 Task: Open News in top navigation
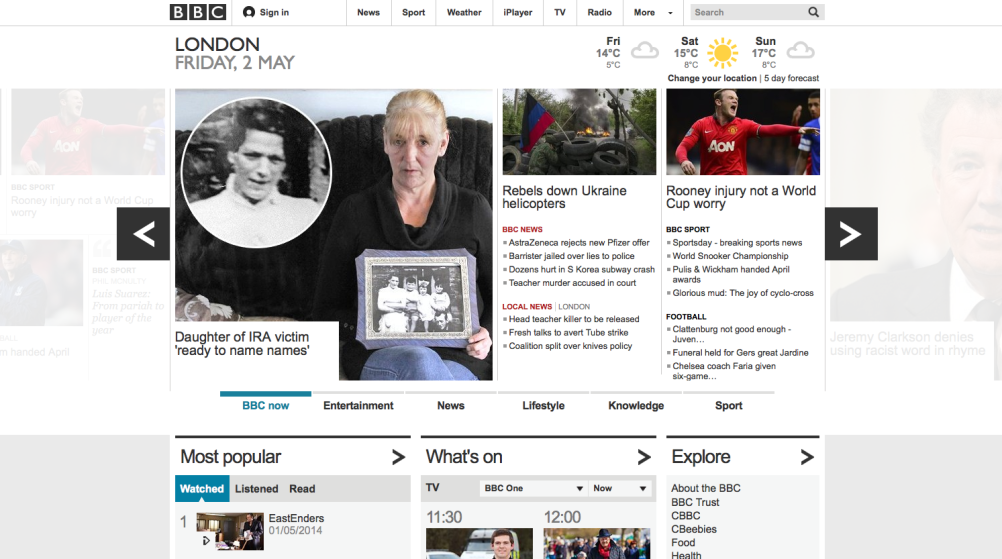click(368, 12)
